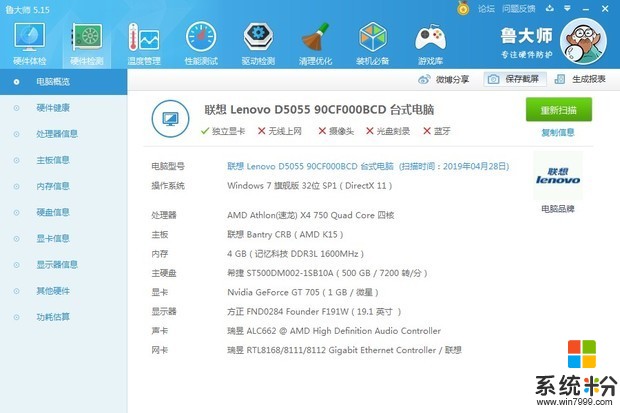Click the Founder F191W monitor text
This screenshot has width=620, height=413.
[x=314, y=312]
